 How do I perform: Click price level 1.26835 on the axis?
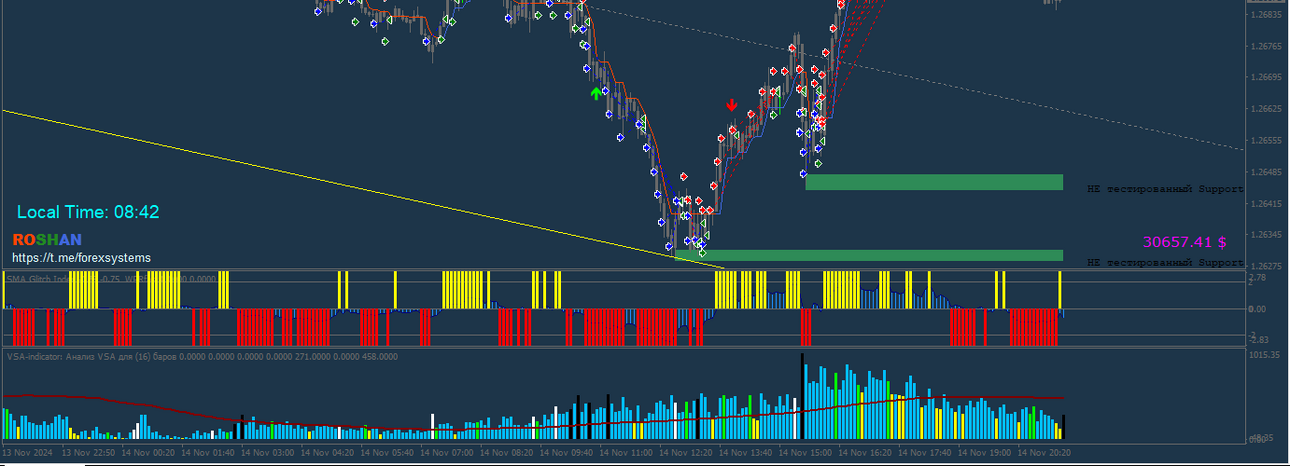(x=1266, y=15)
